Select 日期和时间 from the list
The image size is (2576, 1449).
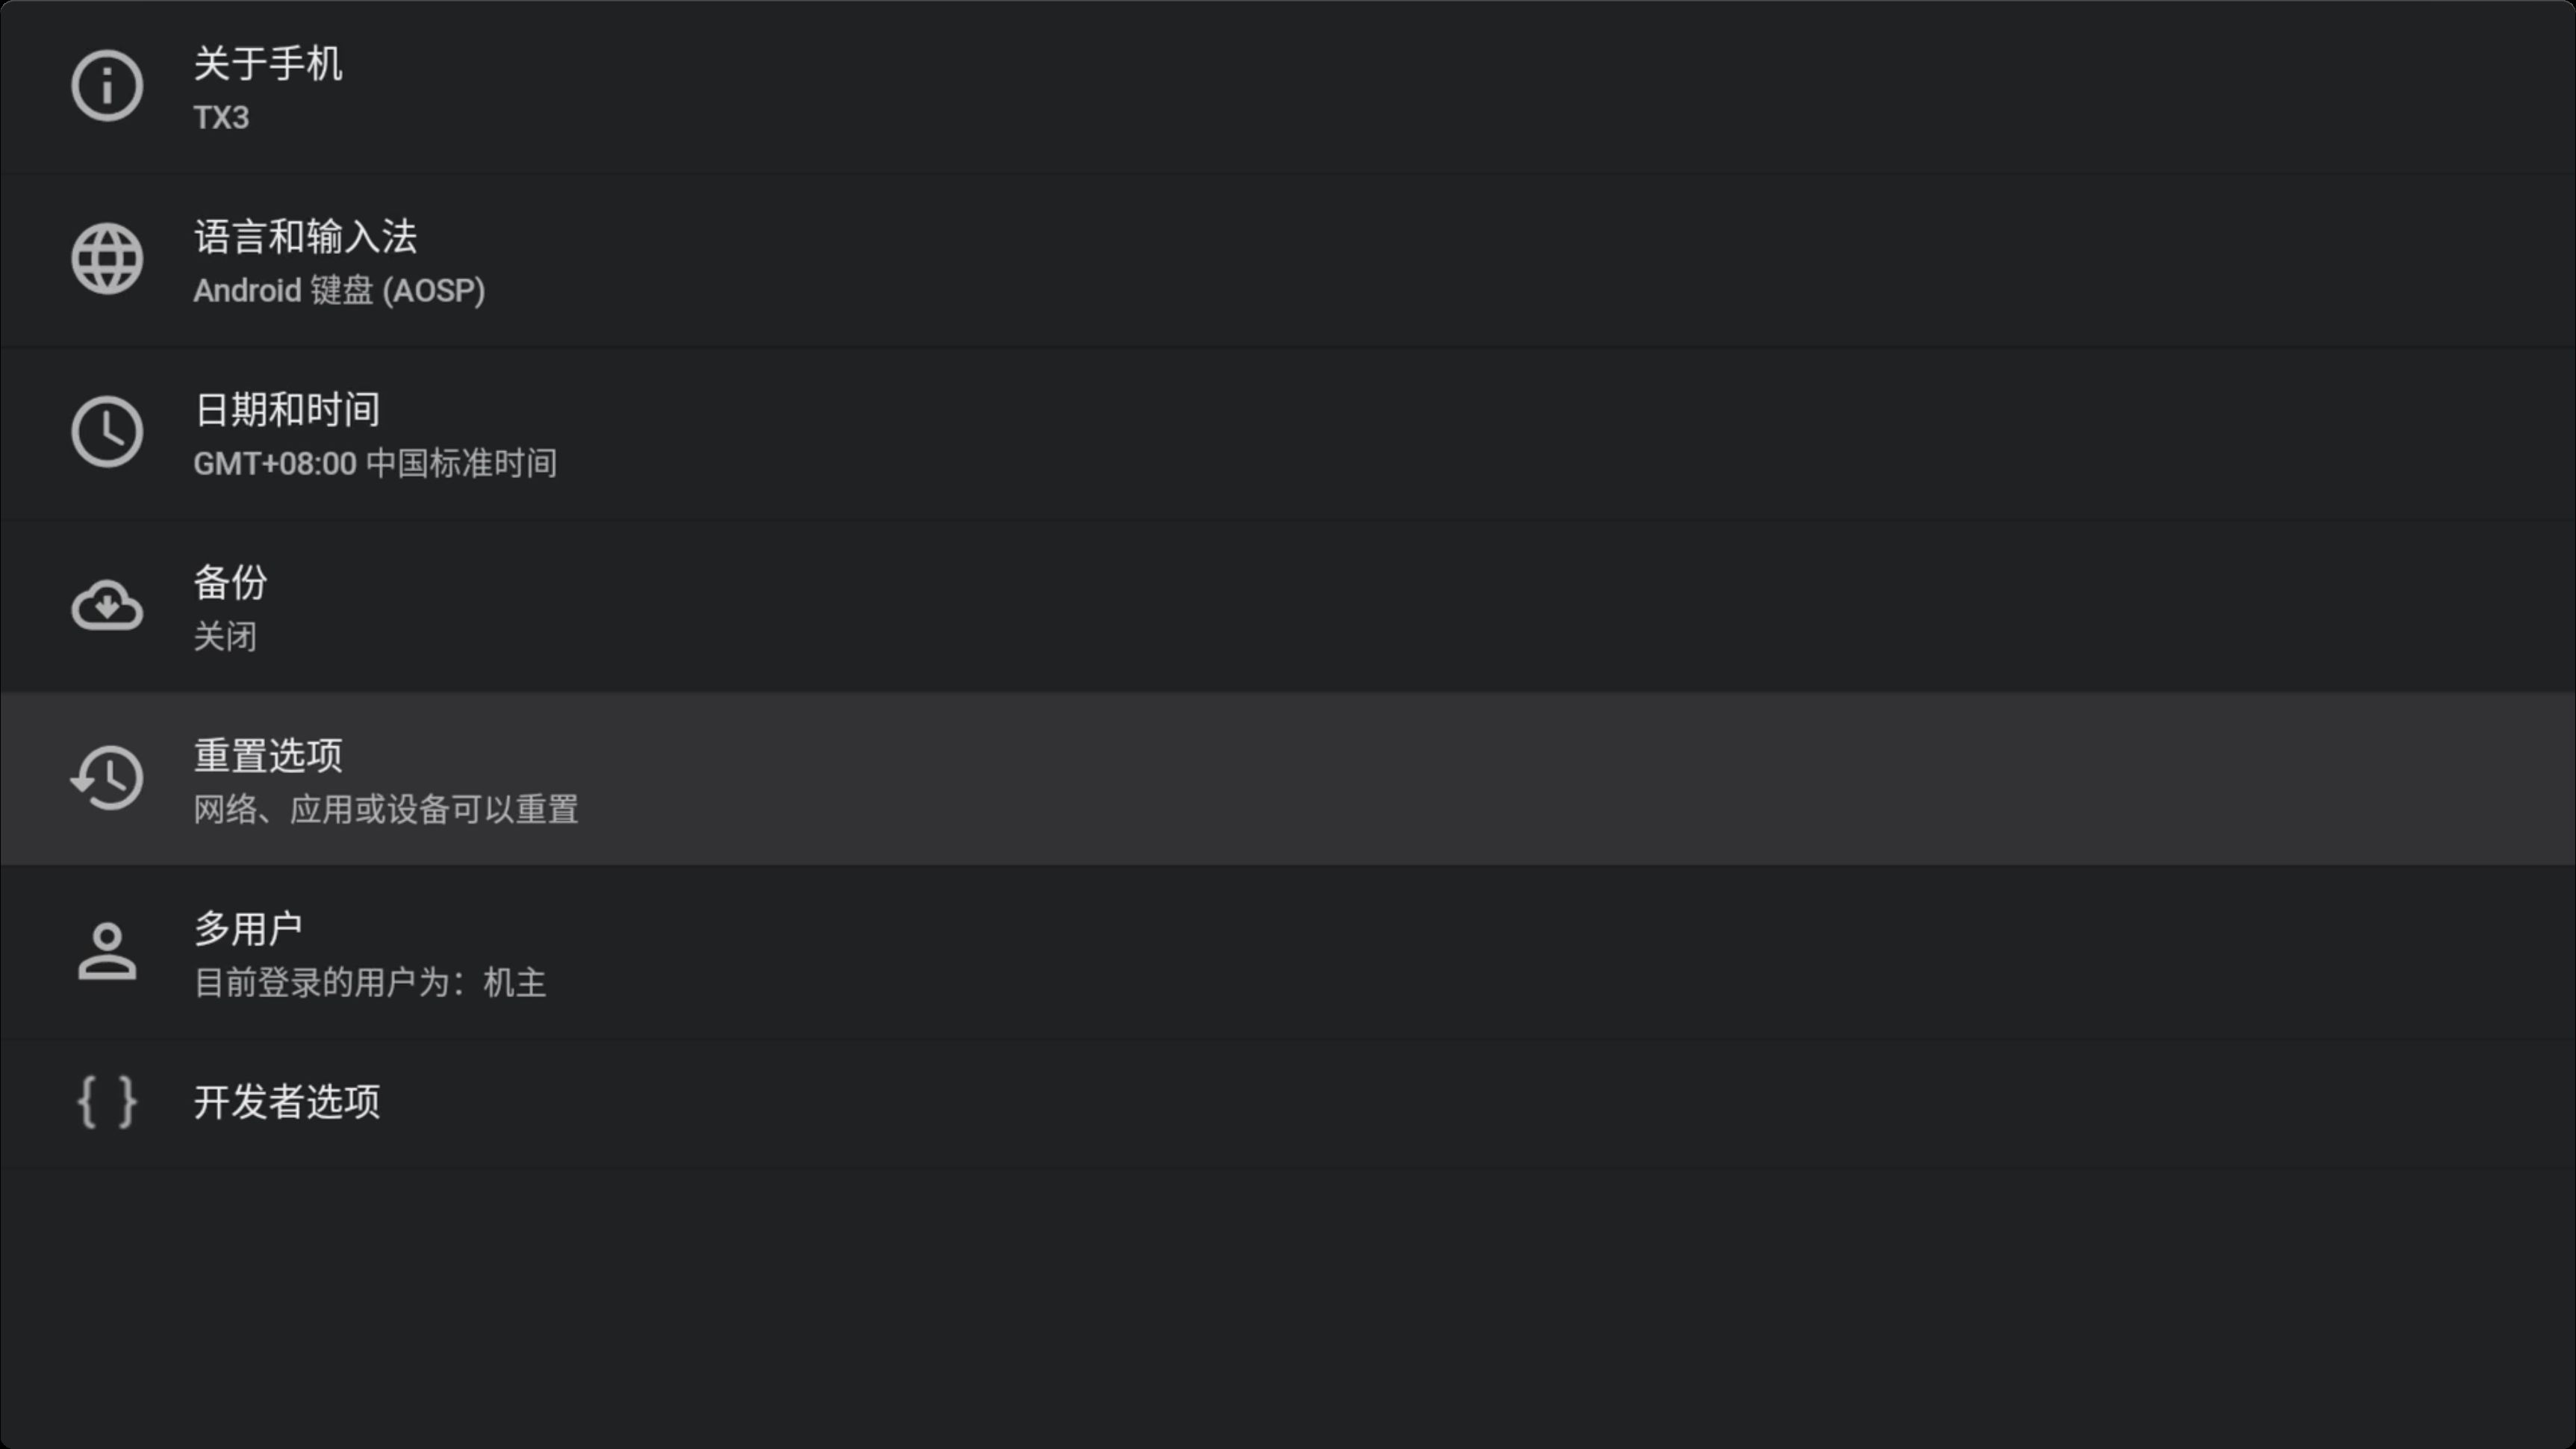pyautogui.click(x=1288, y=432)
